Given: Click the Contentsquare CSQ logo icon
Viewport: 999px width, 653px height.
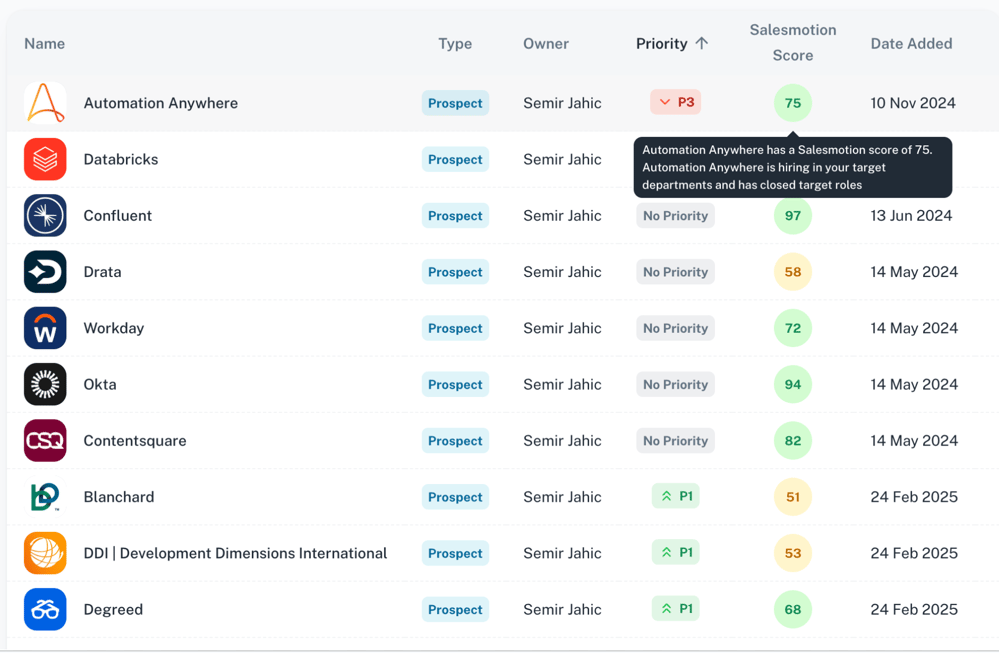Looking at the screenshot, I should point(45,440).
